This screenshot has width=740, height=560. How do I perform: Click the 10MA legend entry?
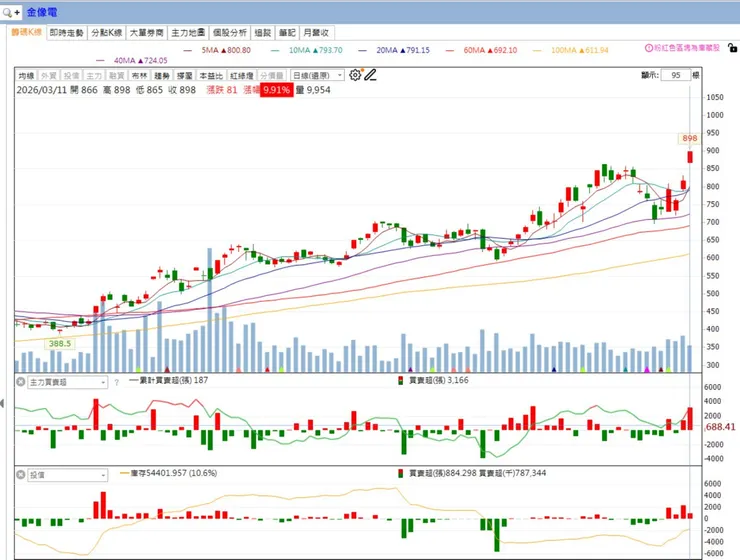(x=307, y=50)
